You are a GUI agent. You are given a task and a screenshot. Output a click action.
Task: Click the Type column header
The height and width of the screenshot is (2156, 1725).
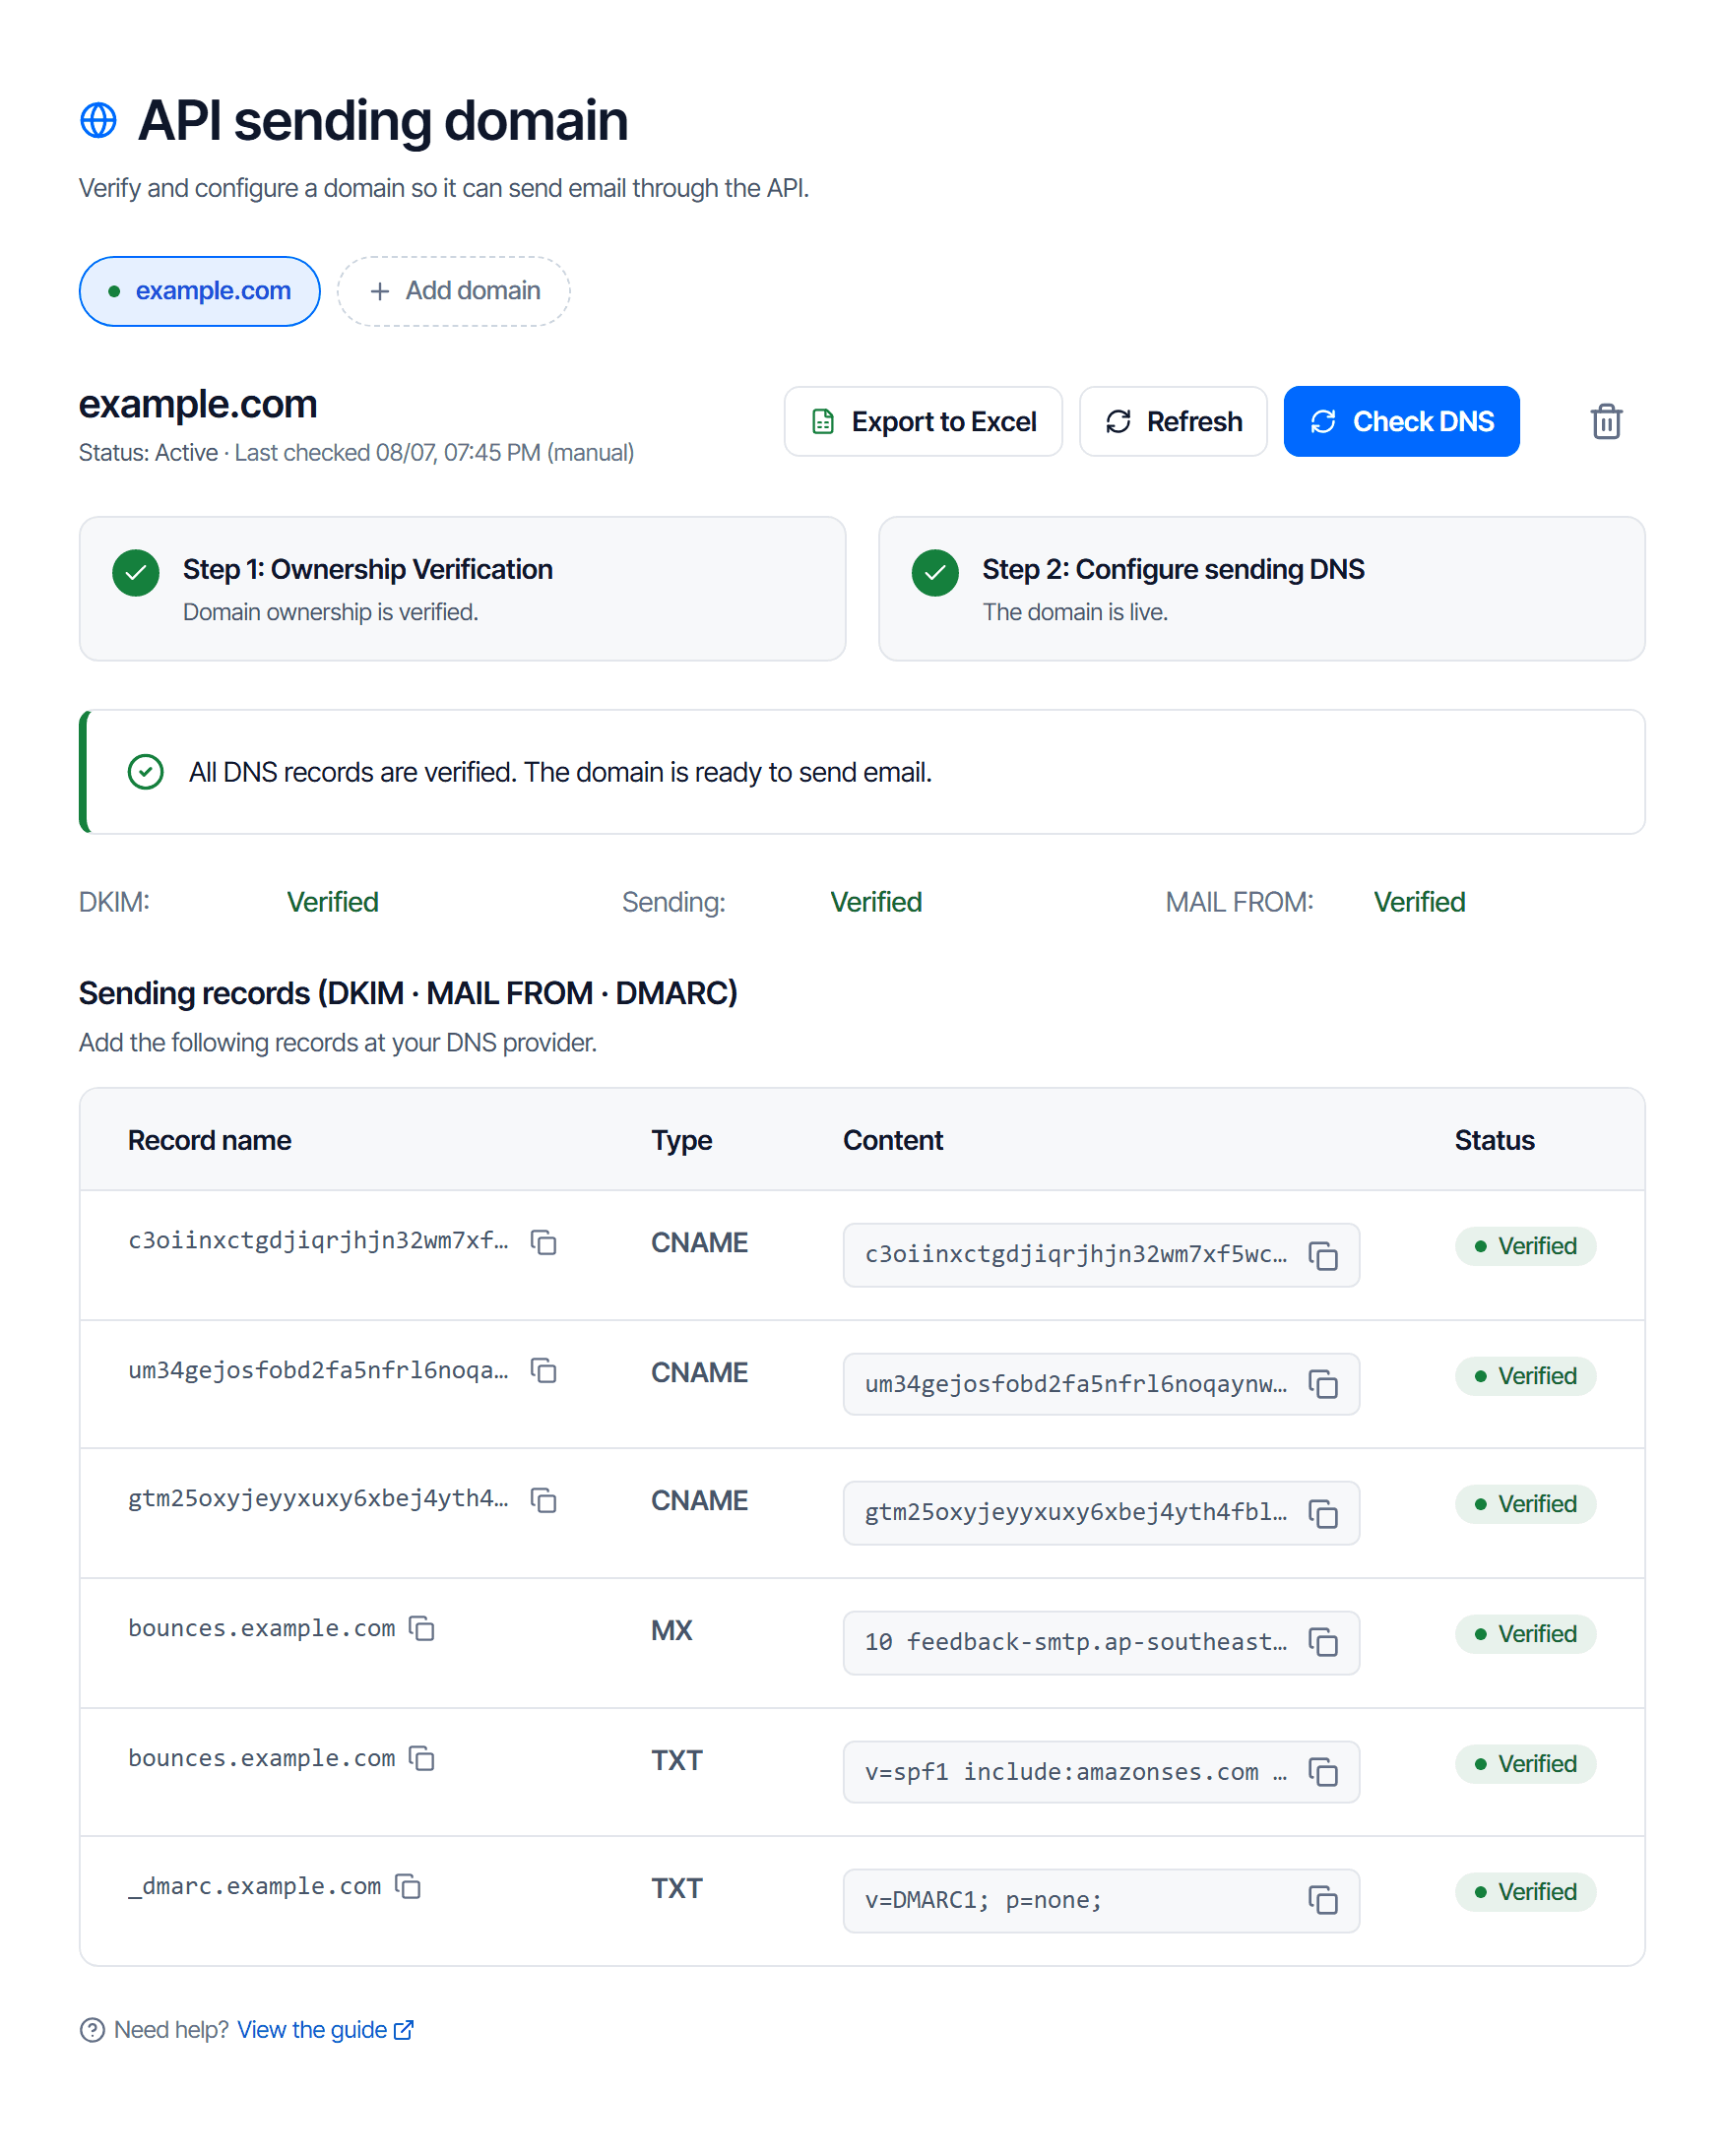[x=682, y=1140]
